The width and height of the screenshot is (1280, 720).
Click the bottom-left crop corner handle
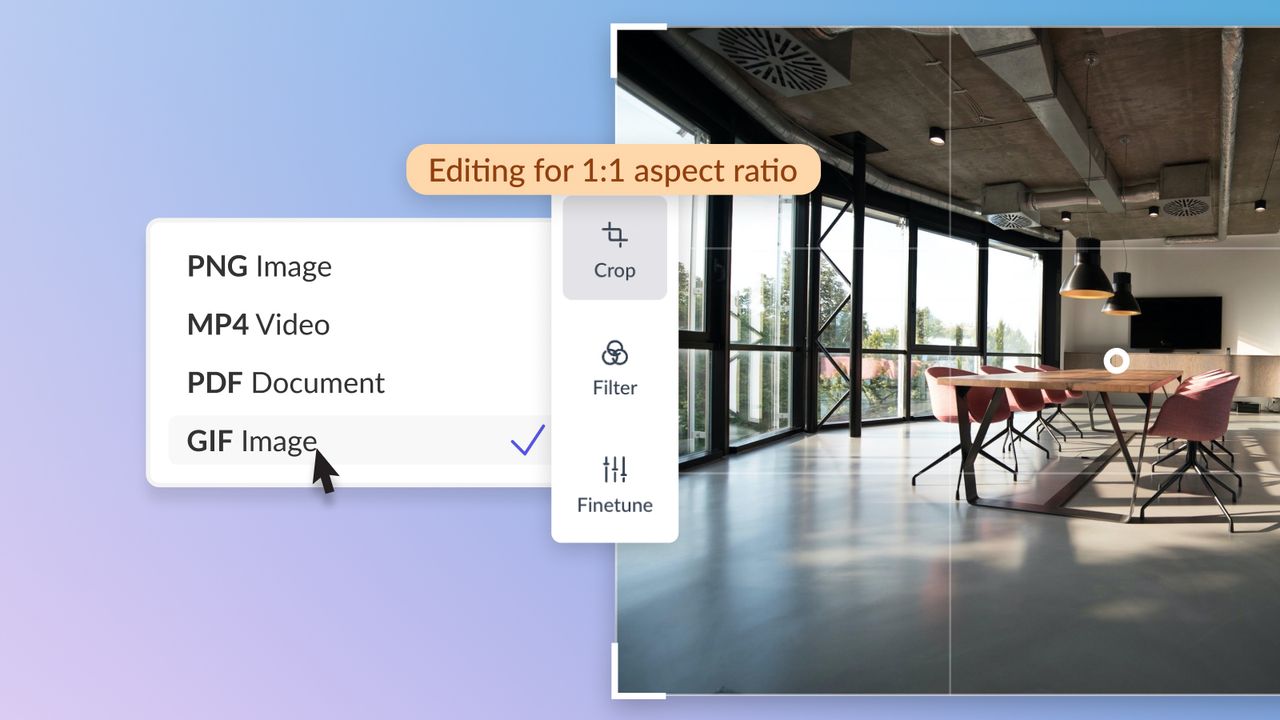638,671
